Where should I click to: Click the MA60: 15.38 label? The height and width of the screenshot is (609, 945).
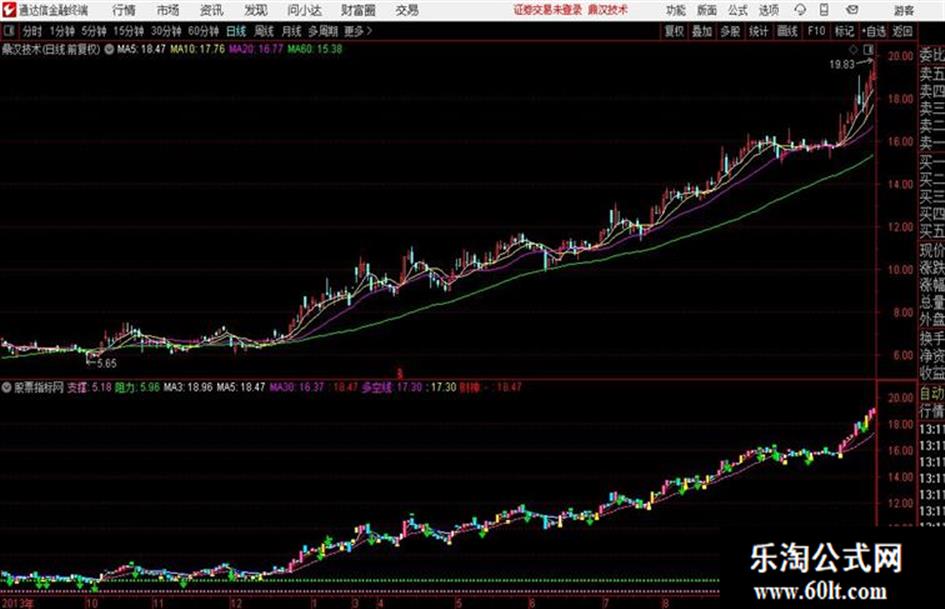(315, 49)
